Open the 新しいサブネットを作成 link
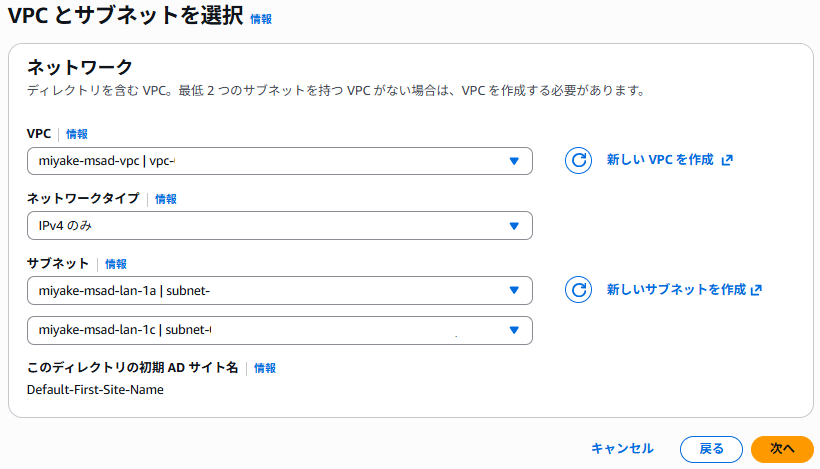Viewport: 820px width, 469px height. click(x=676, y=290)
